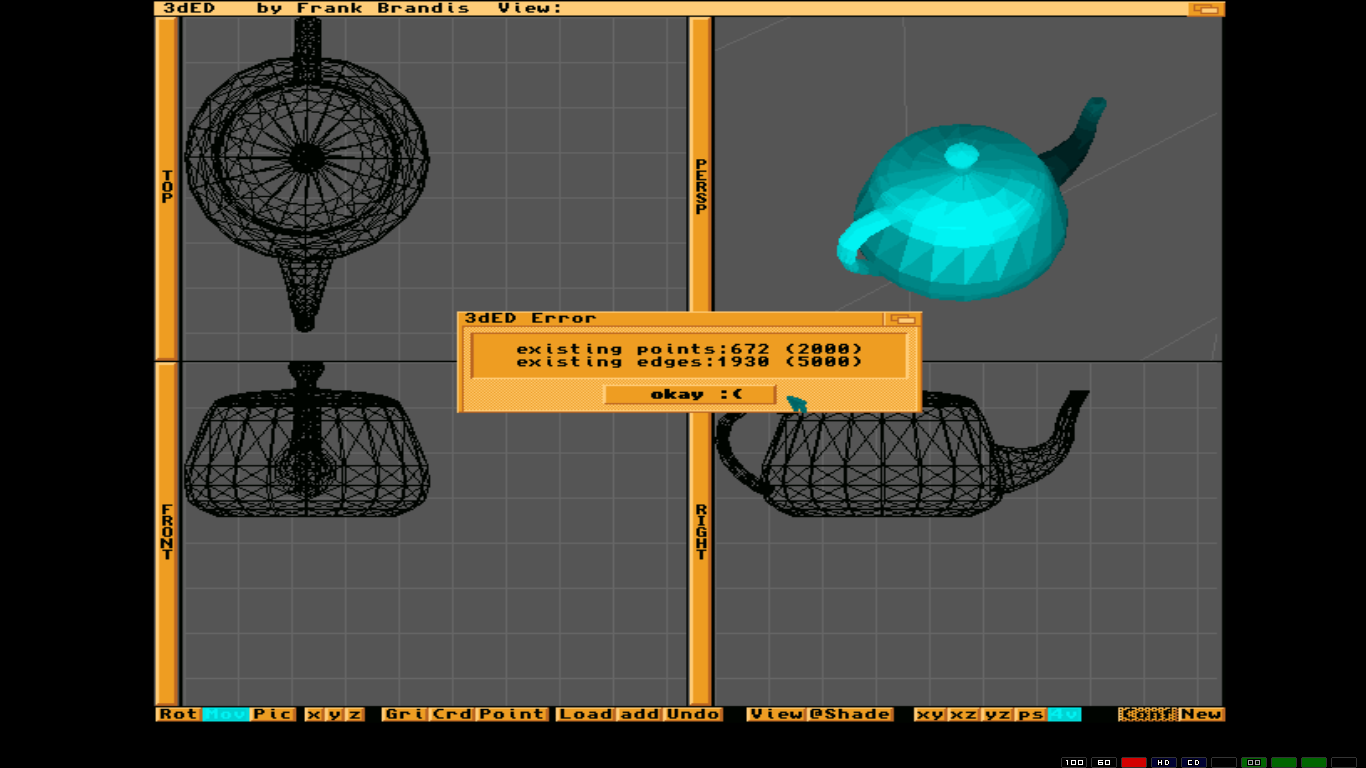The image size is (1366, 768).
Task: Click the HD drive indicator in status bar
Action: (1163, 762)
